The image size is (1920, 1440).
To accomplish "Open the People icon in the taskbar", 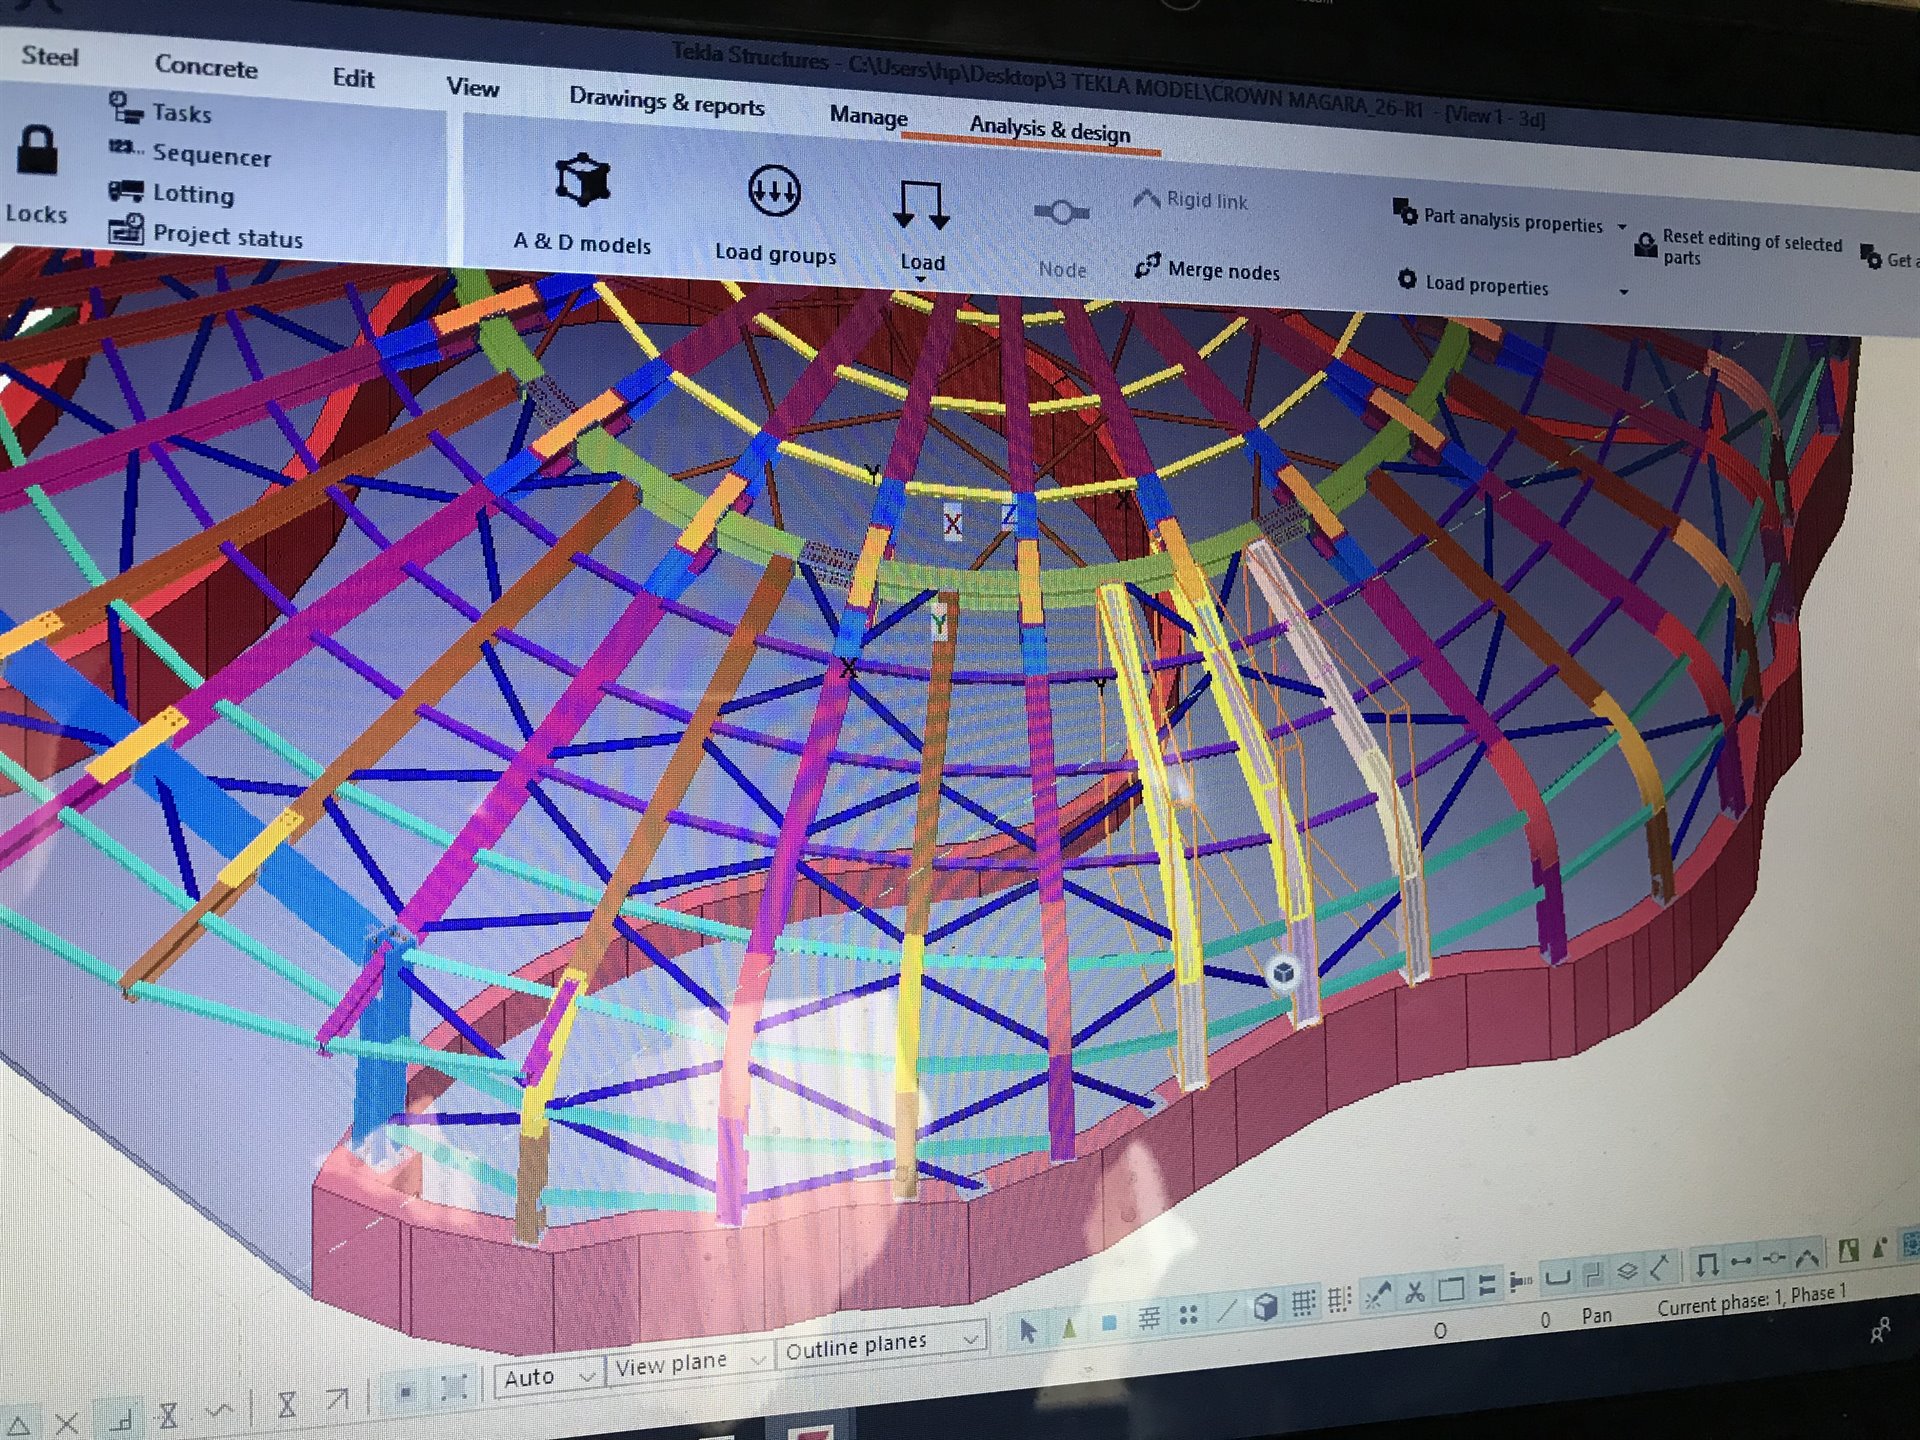I will [x=1881, y=1329].
